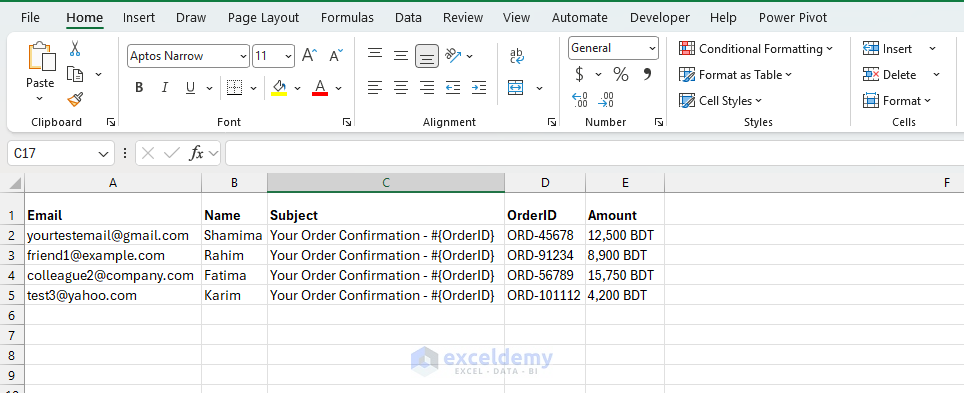Switch to the Page Layout tab
The image size is (964, 393).
pos(263,18)
